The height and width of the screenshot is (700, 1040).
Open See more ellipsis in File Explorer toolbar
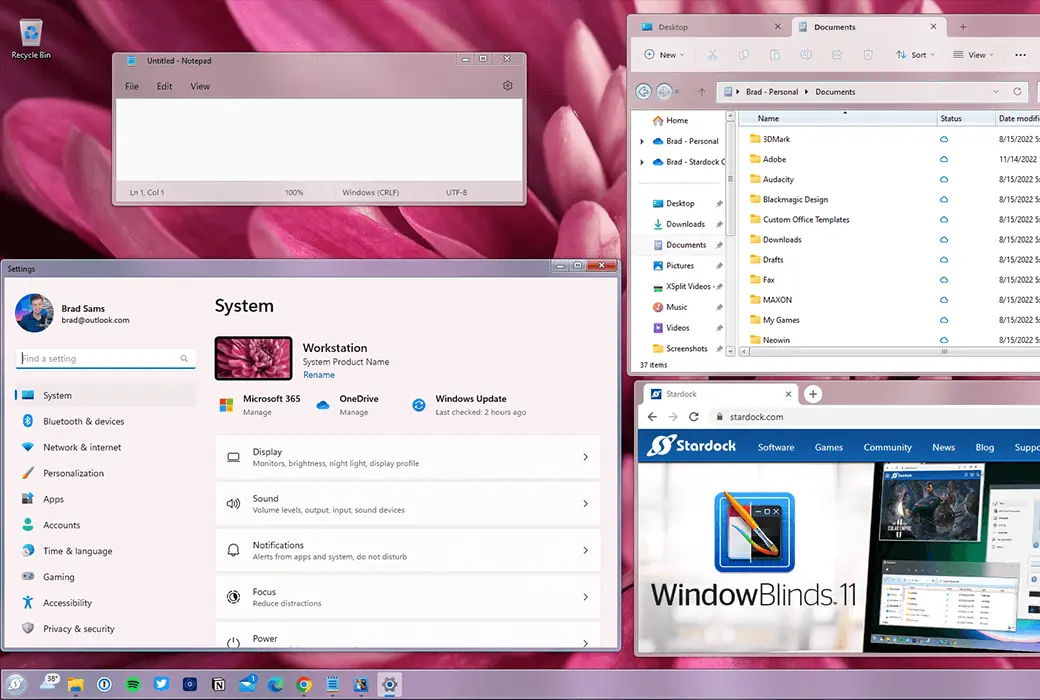[1020, 54]
